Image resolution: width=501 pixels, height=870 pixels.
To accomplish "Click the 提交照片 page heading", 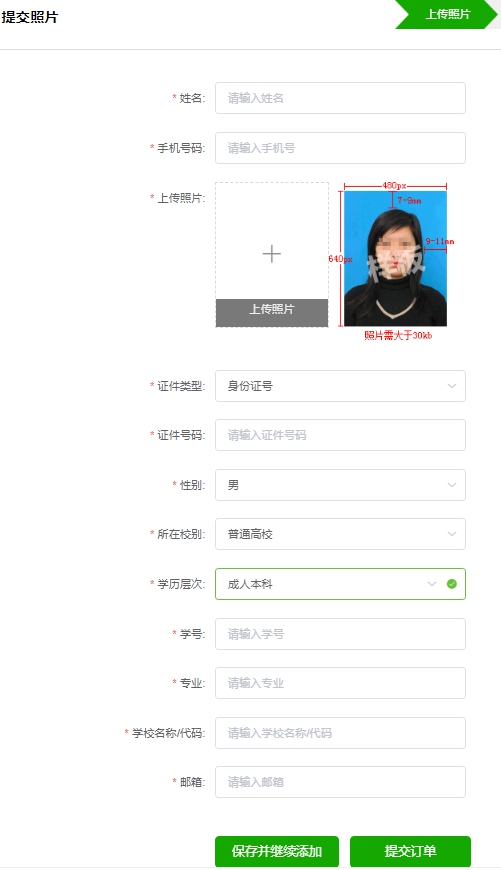I will click(29, 17).
